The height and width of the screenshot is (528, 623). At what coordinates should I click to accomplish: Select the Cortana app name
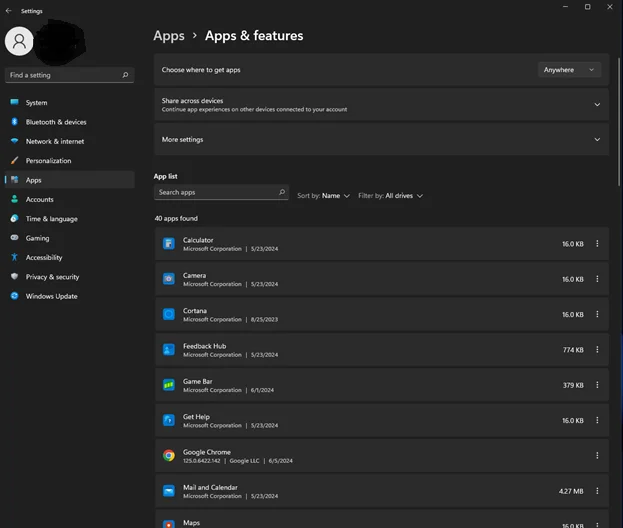point(195,311)
